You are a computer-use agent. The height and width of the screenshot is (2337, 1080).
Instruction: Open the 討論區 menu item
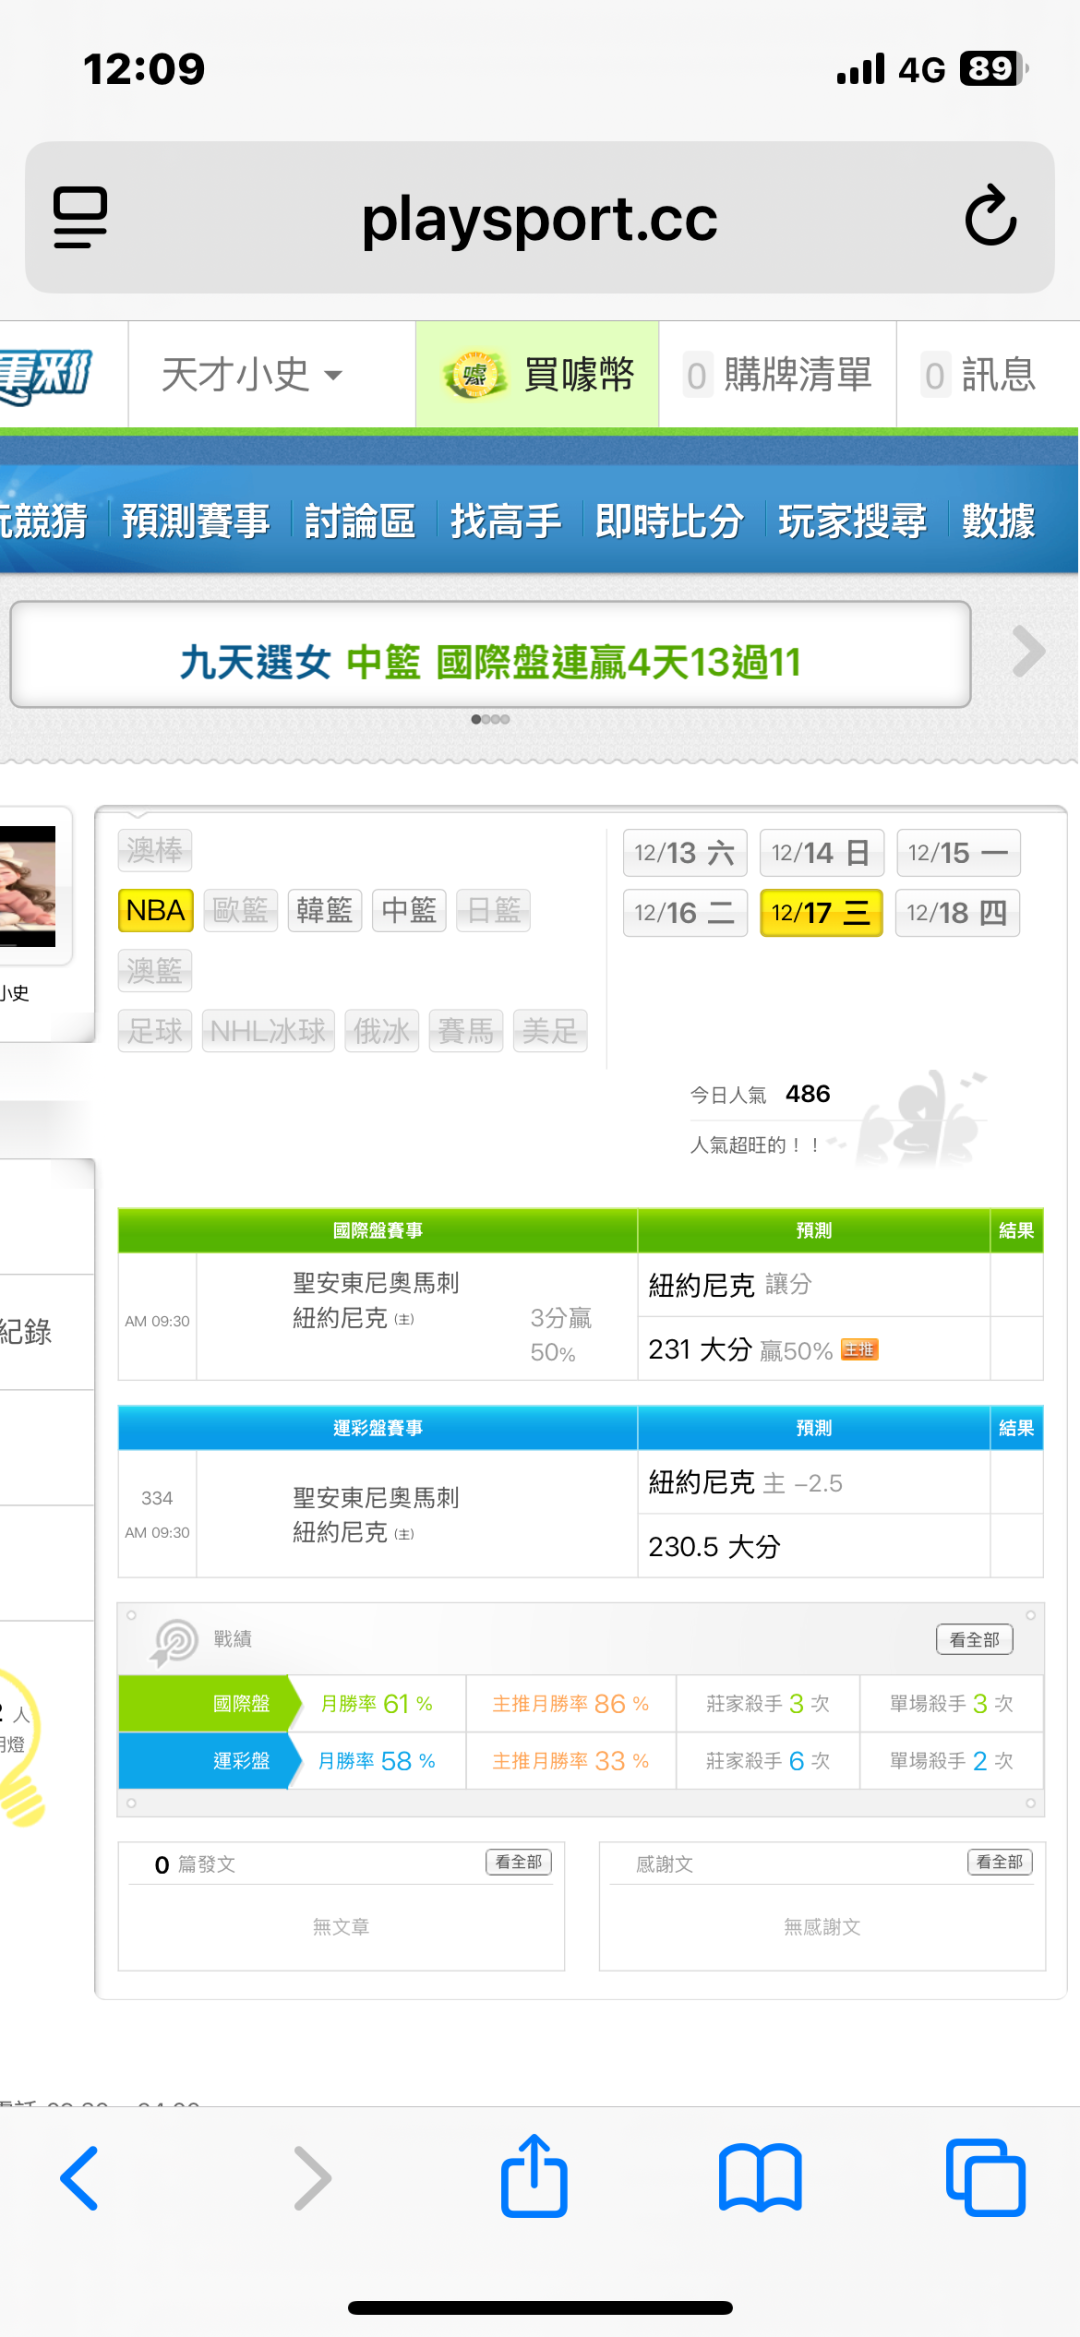pyautogui.click(x=360, y=521)
